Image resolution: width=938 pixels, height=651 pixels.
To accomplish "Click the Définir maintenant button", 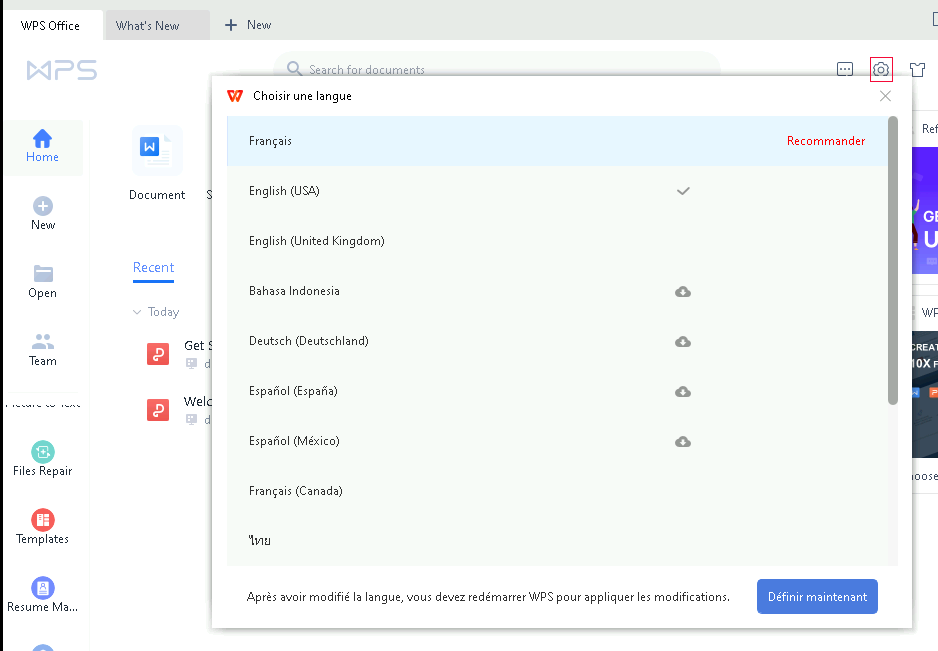I will 817,596.
